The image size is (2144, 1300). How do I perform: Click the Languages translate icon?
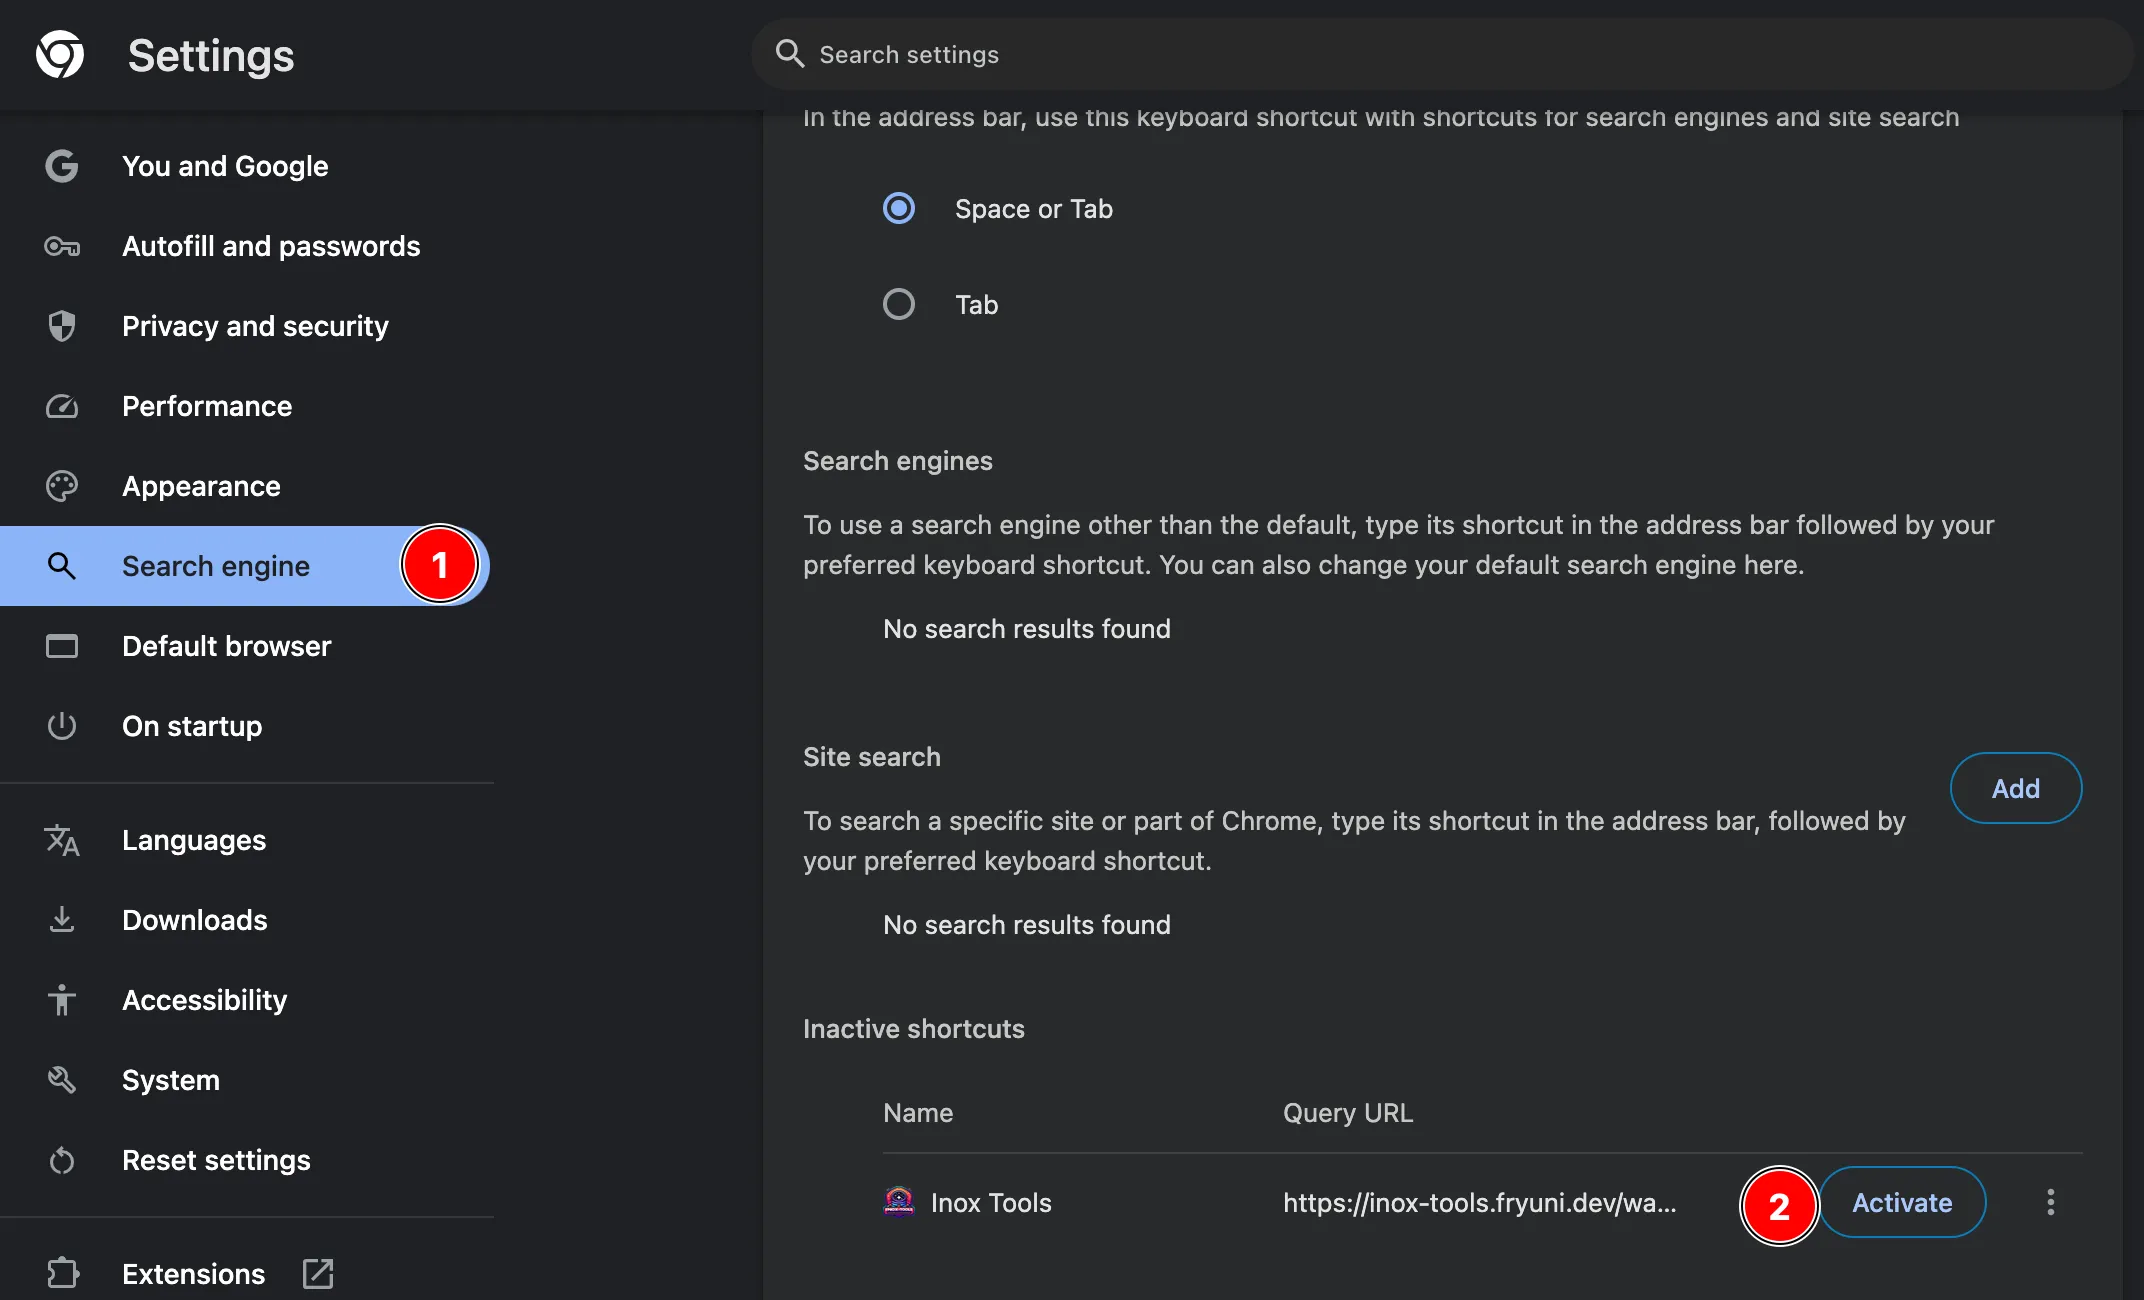[62, 840]
